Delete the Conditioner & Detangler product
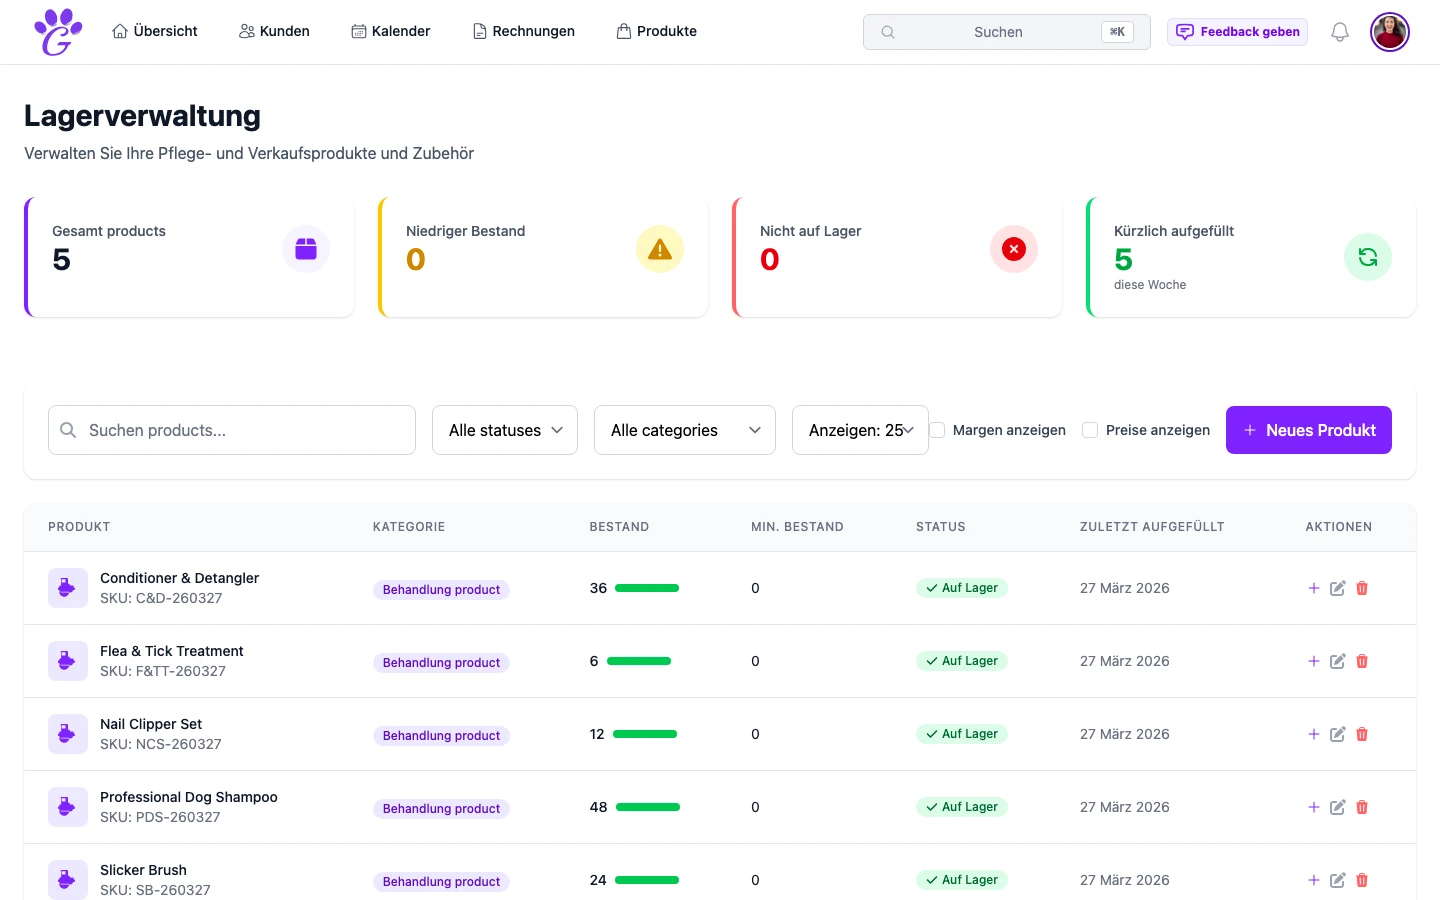 click(1361, 588)
